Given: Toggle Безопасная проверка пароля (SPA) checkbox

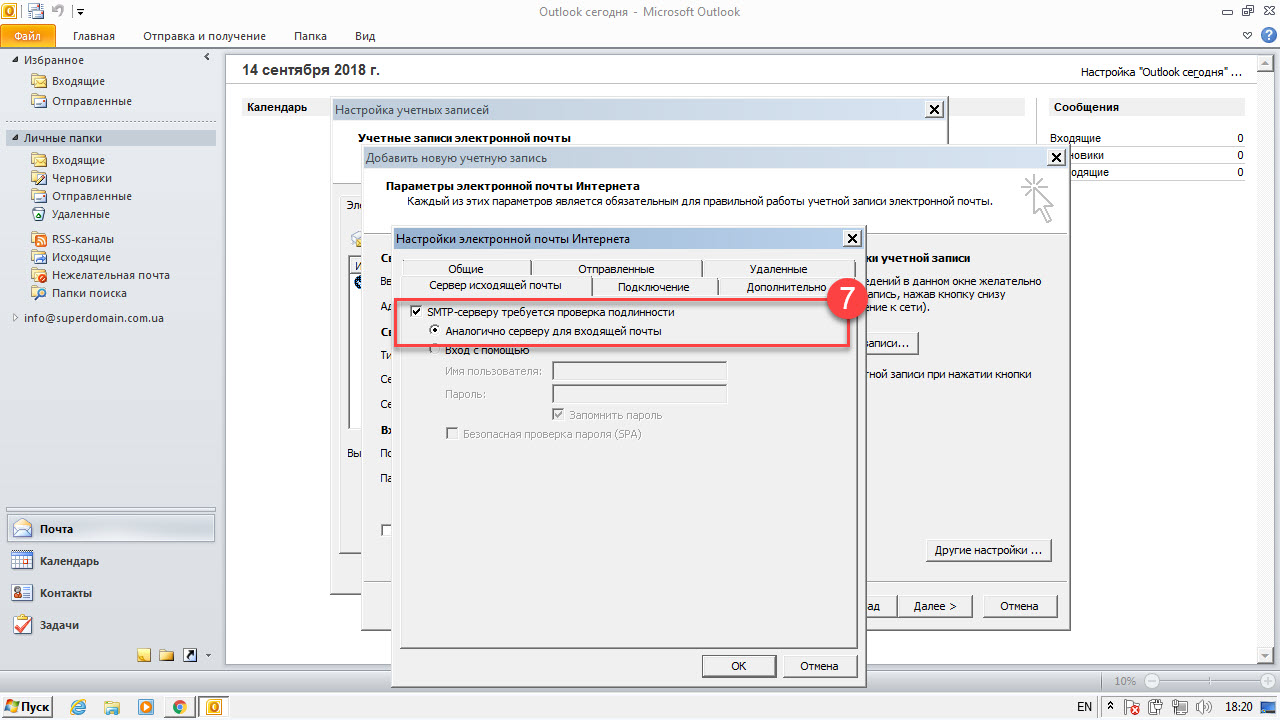Looking at the screenshot, I should (x=452, y=434).
